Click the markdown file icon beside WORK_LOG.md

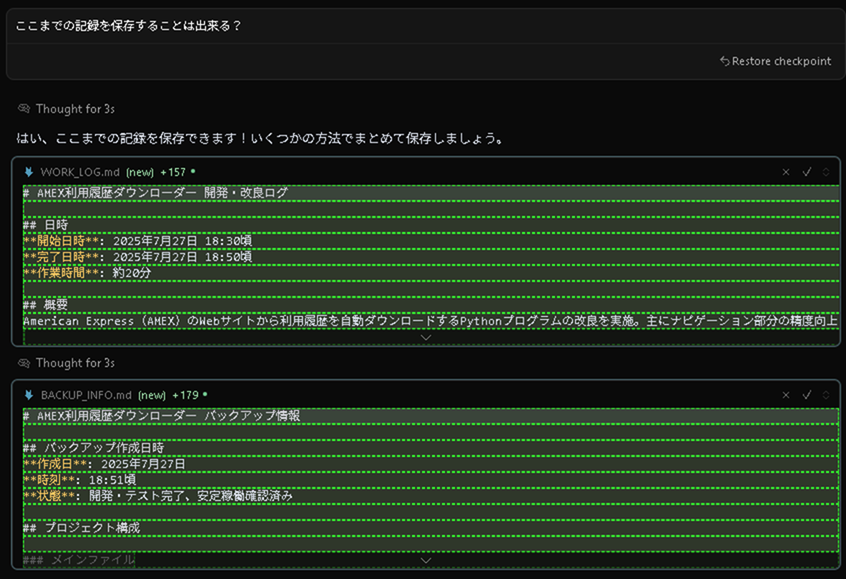pos(29,172)
